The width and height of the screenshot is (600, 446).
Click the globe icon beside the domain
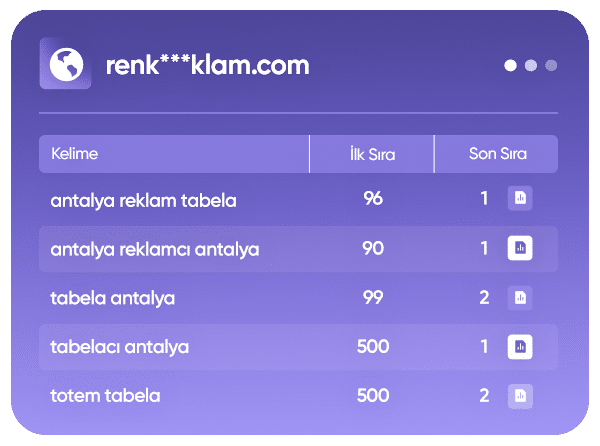click(x=65, y=64)
